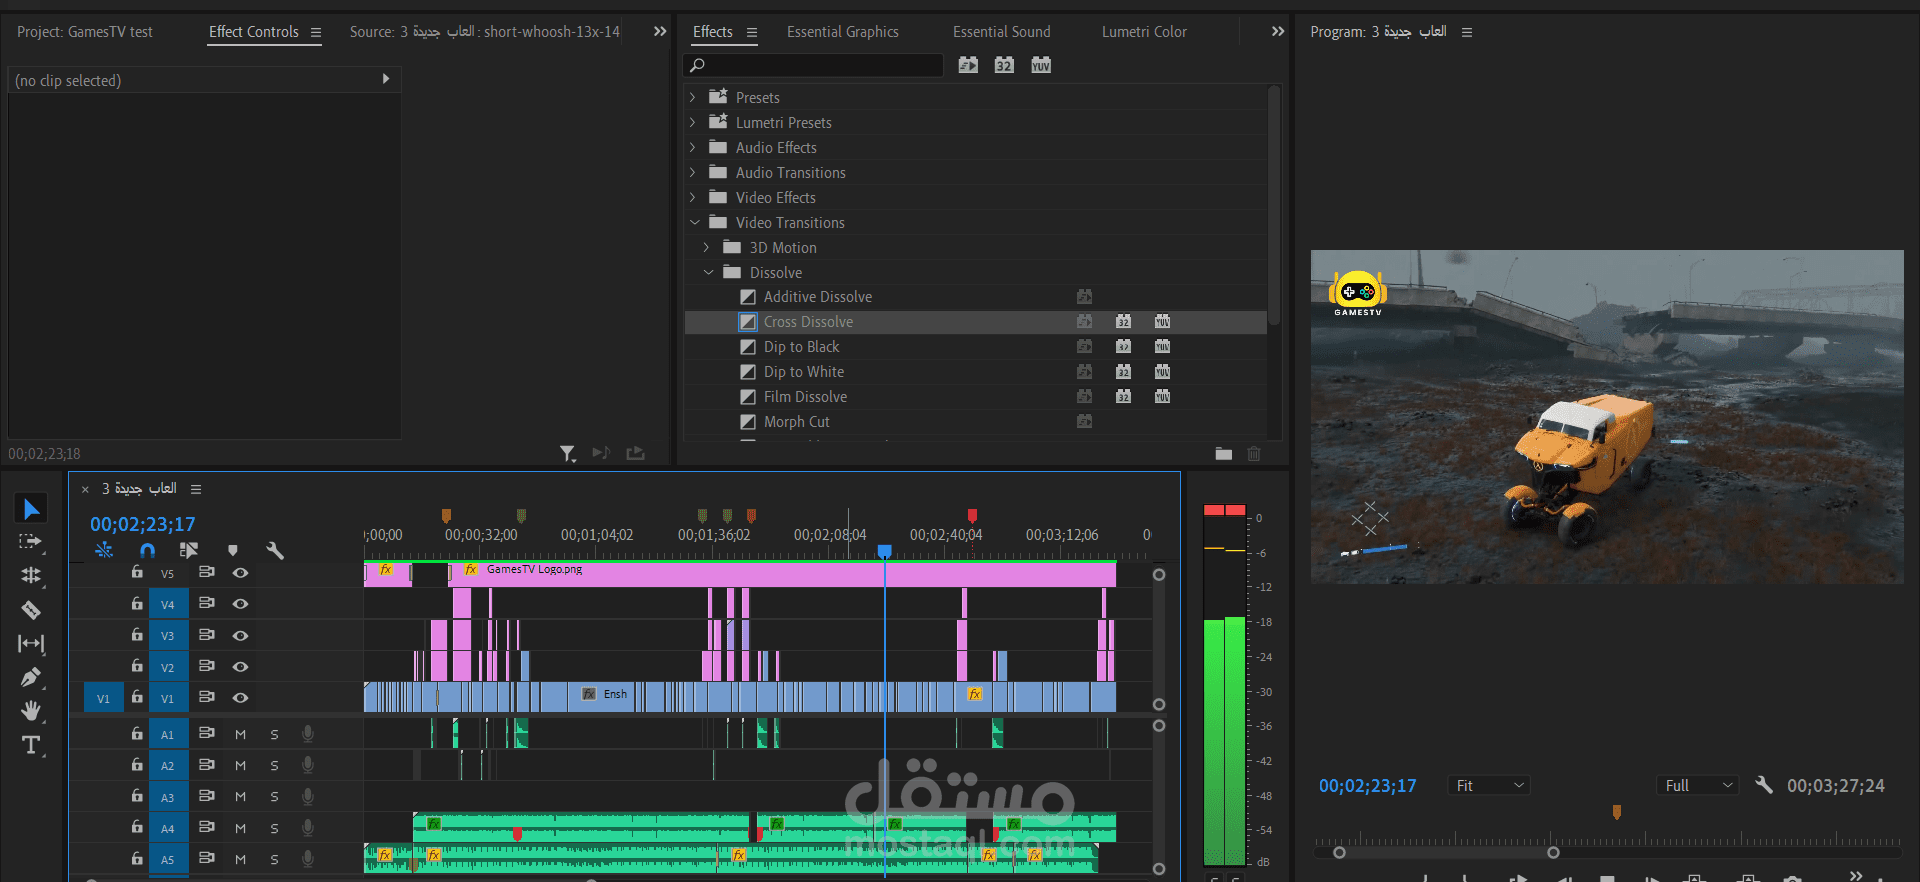
Task: Expand the 3D Motion folder
Action: [x=706, y=247]
